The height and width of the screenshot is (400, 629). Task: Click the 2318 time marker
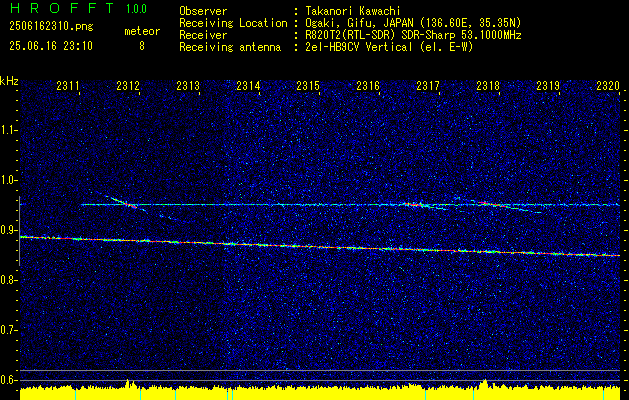(488, 85)
